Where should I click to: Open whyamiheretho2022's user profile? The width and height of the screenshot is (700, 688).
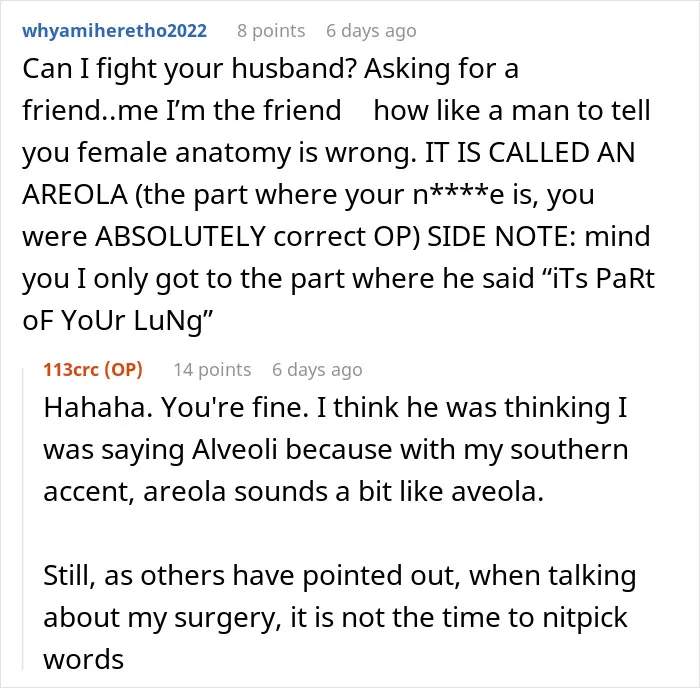(114, 31)
